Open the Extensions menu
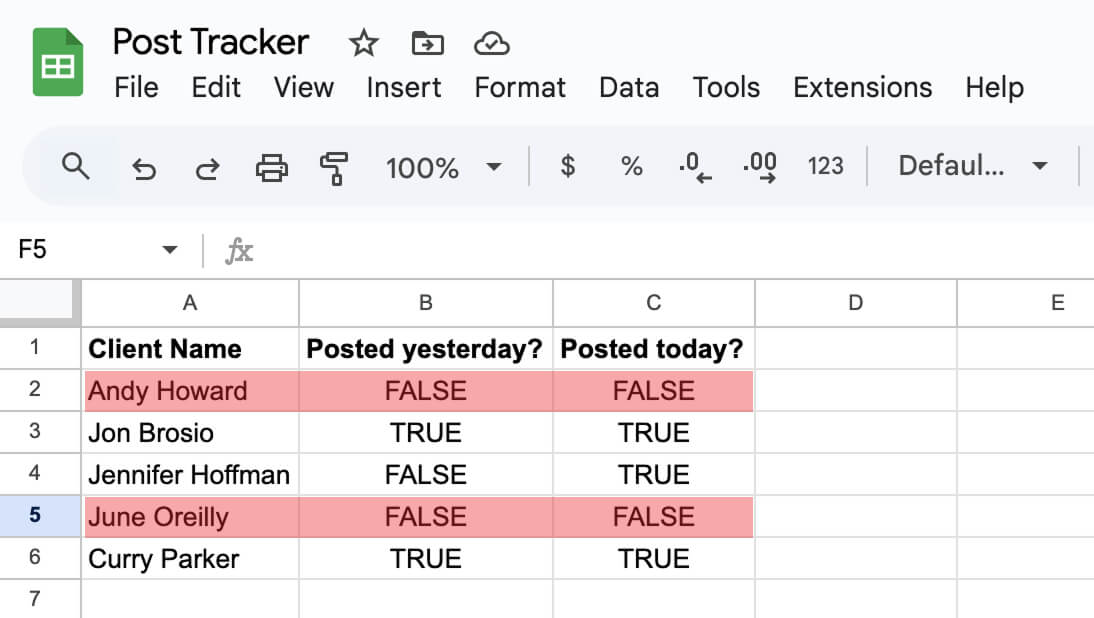Screen dimensions: 1094x618 pos(862,88)
